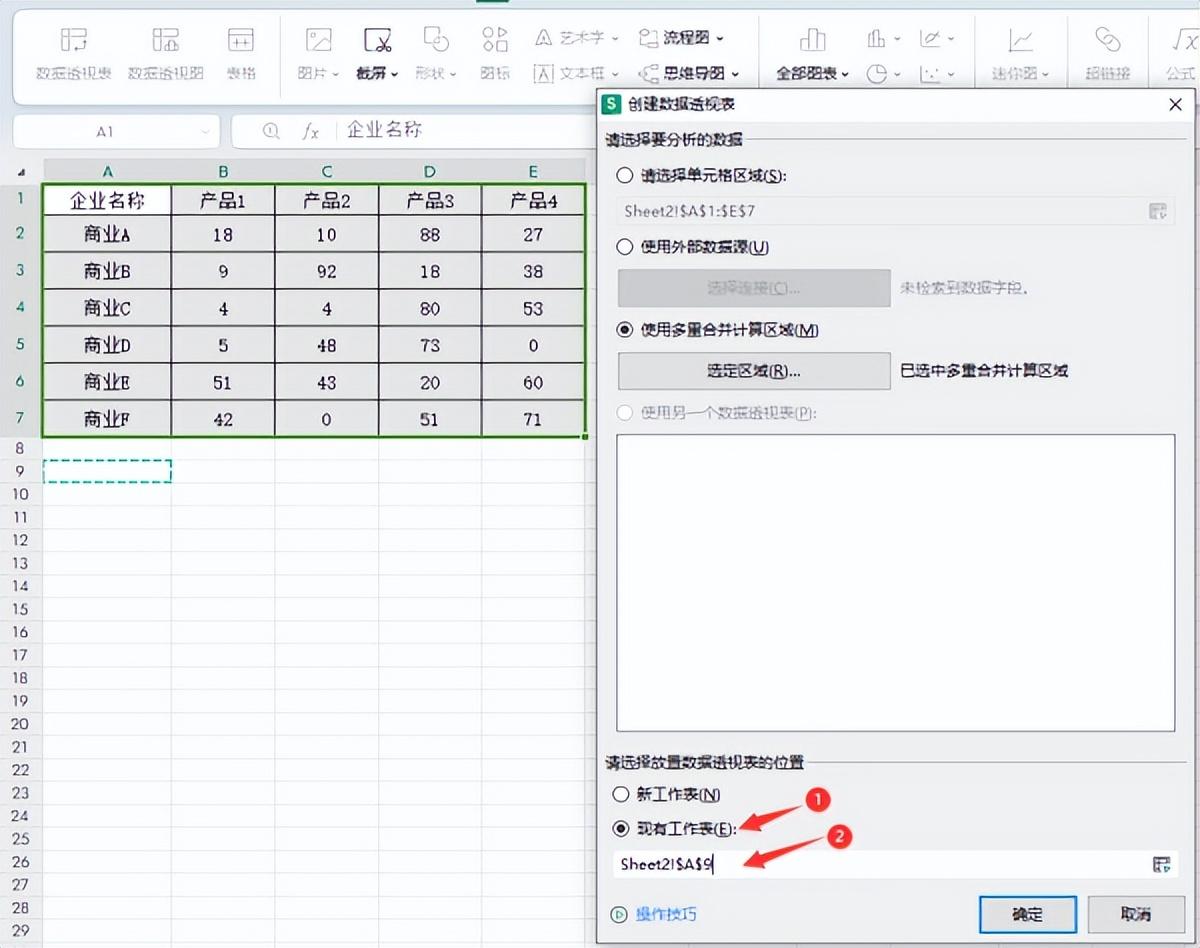
Task: Click the 思维导图 mind map tool
Action: click(x=682, y=73)
